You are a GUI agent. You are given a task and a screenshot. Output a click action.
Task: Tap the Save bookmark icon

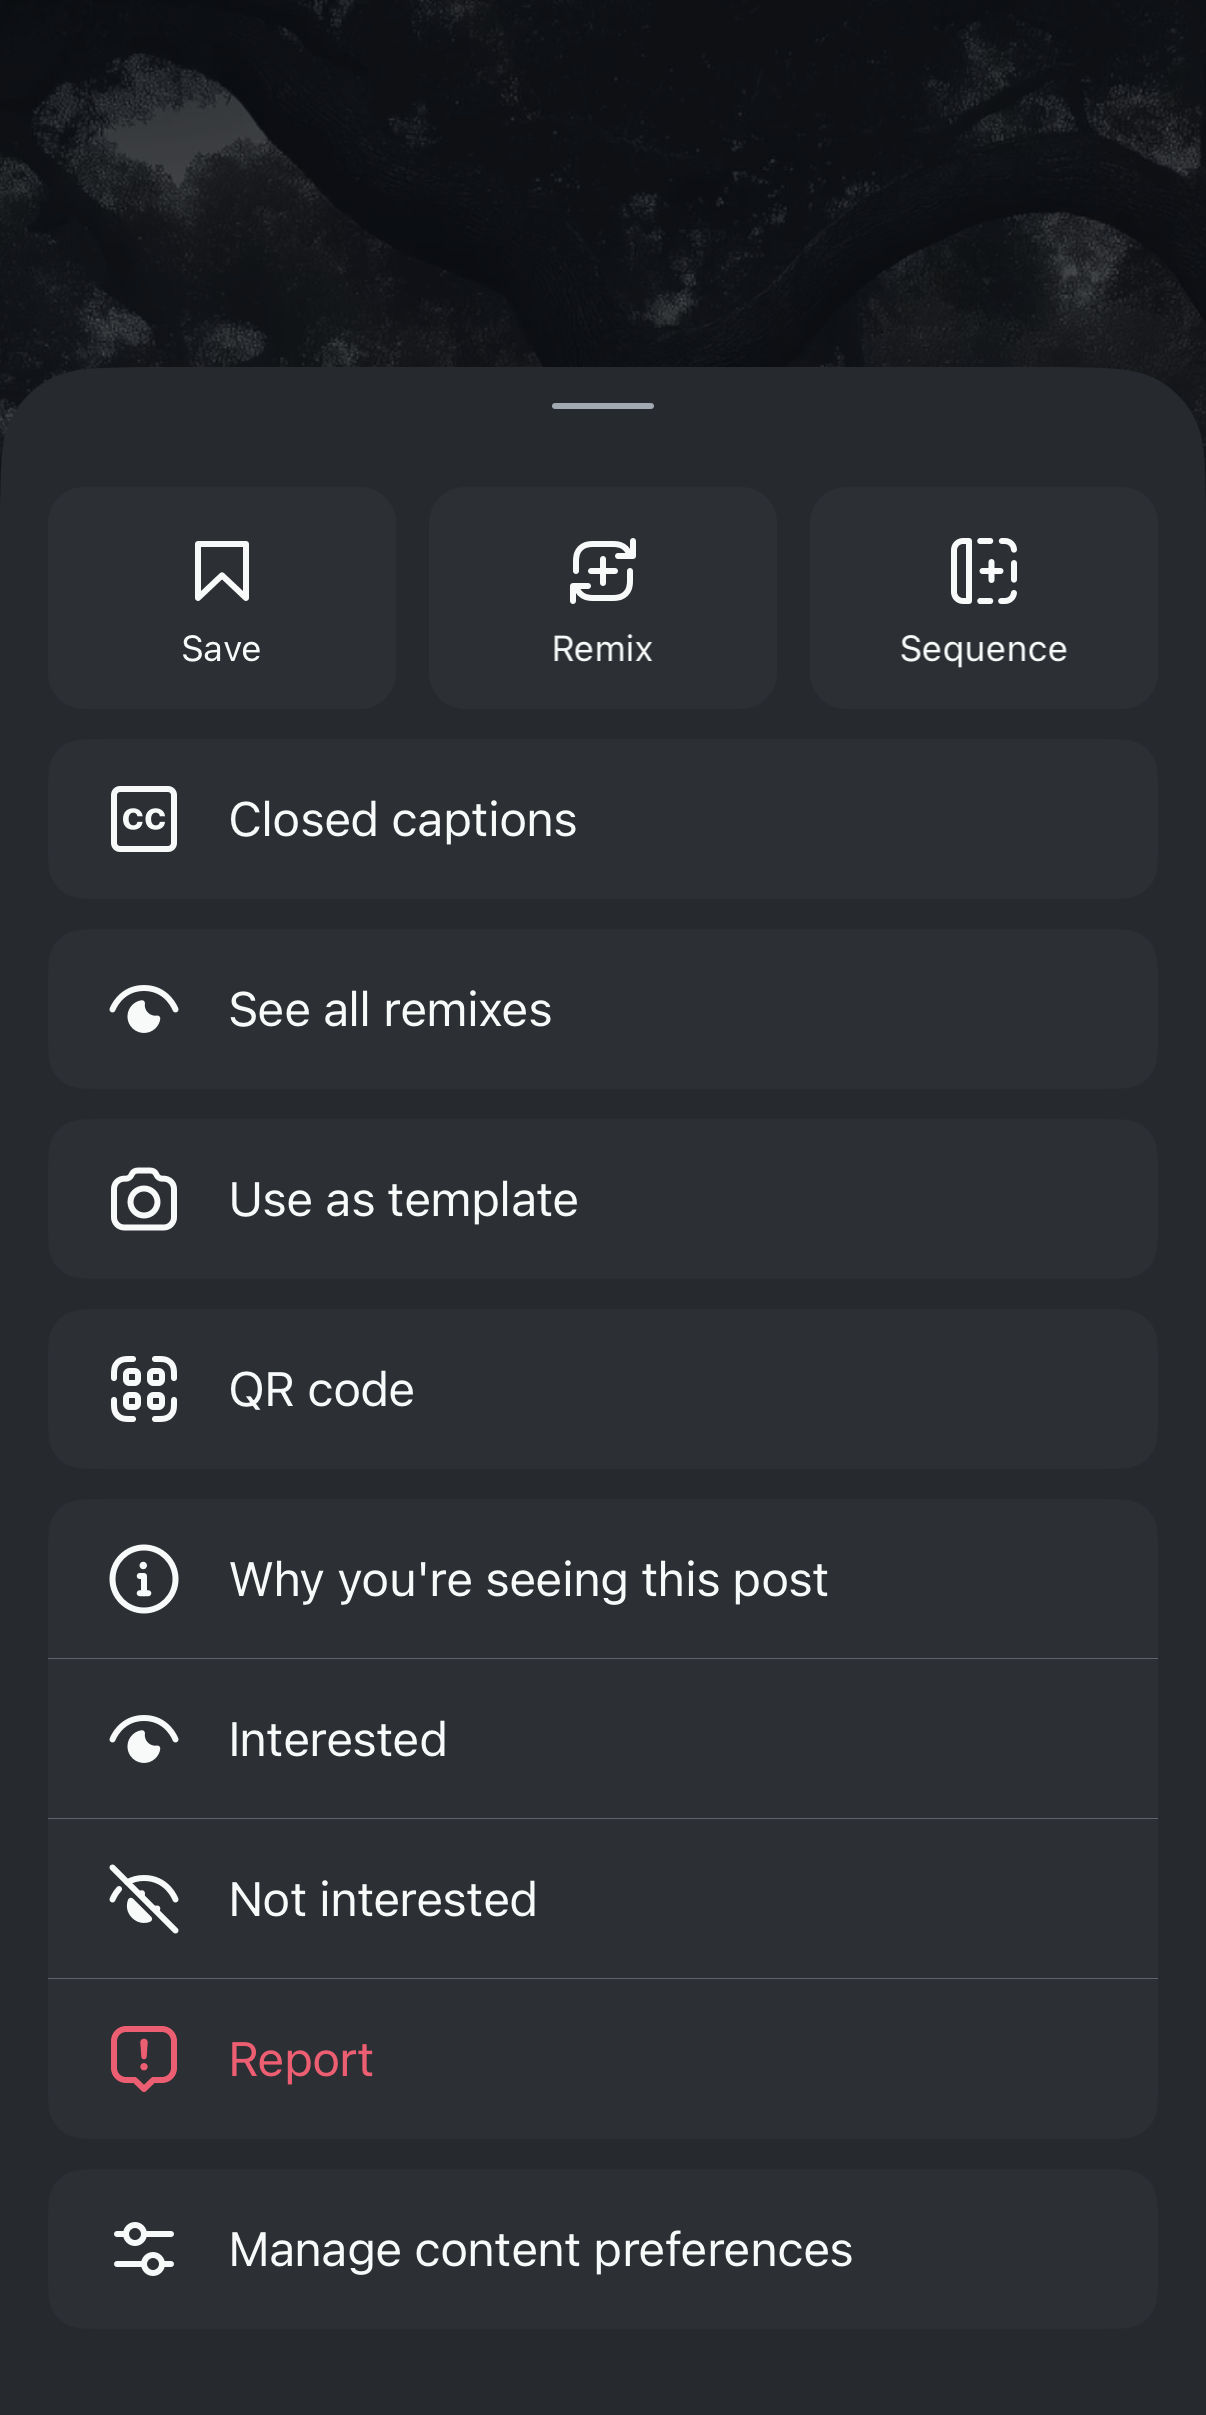221,571
